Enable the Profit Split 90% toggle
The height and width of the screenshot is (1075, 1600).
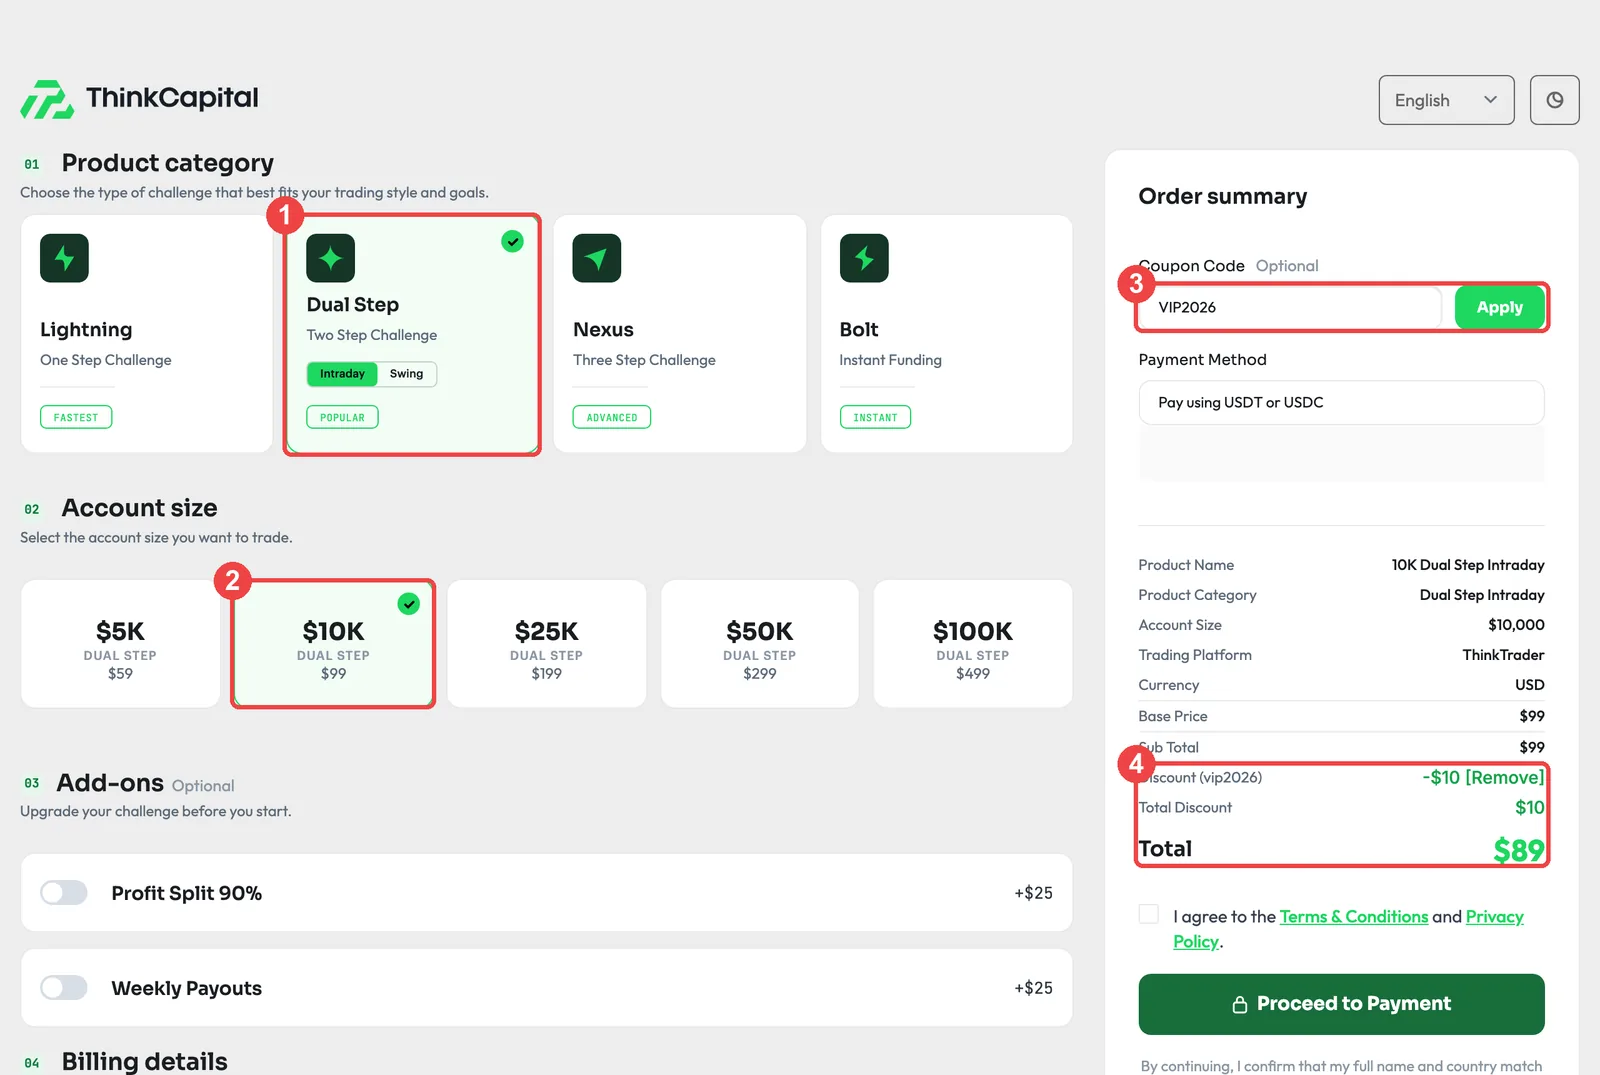(64, 892)
